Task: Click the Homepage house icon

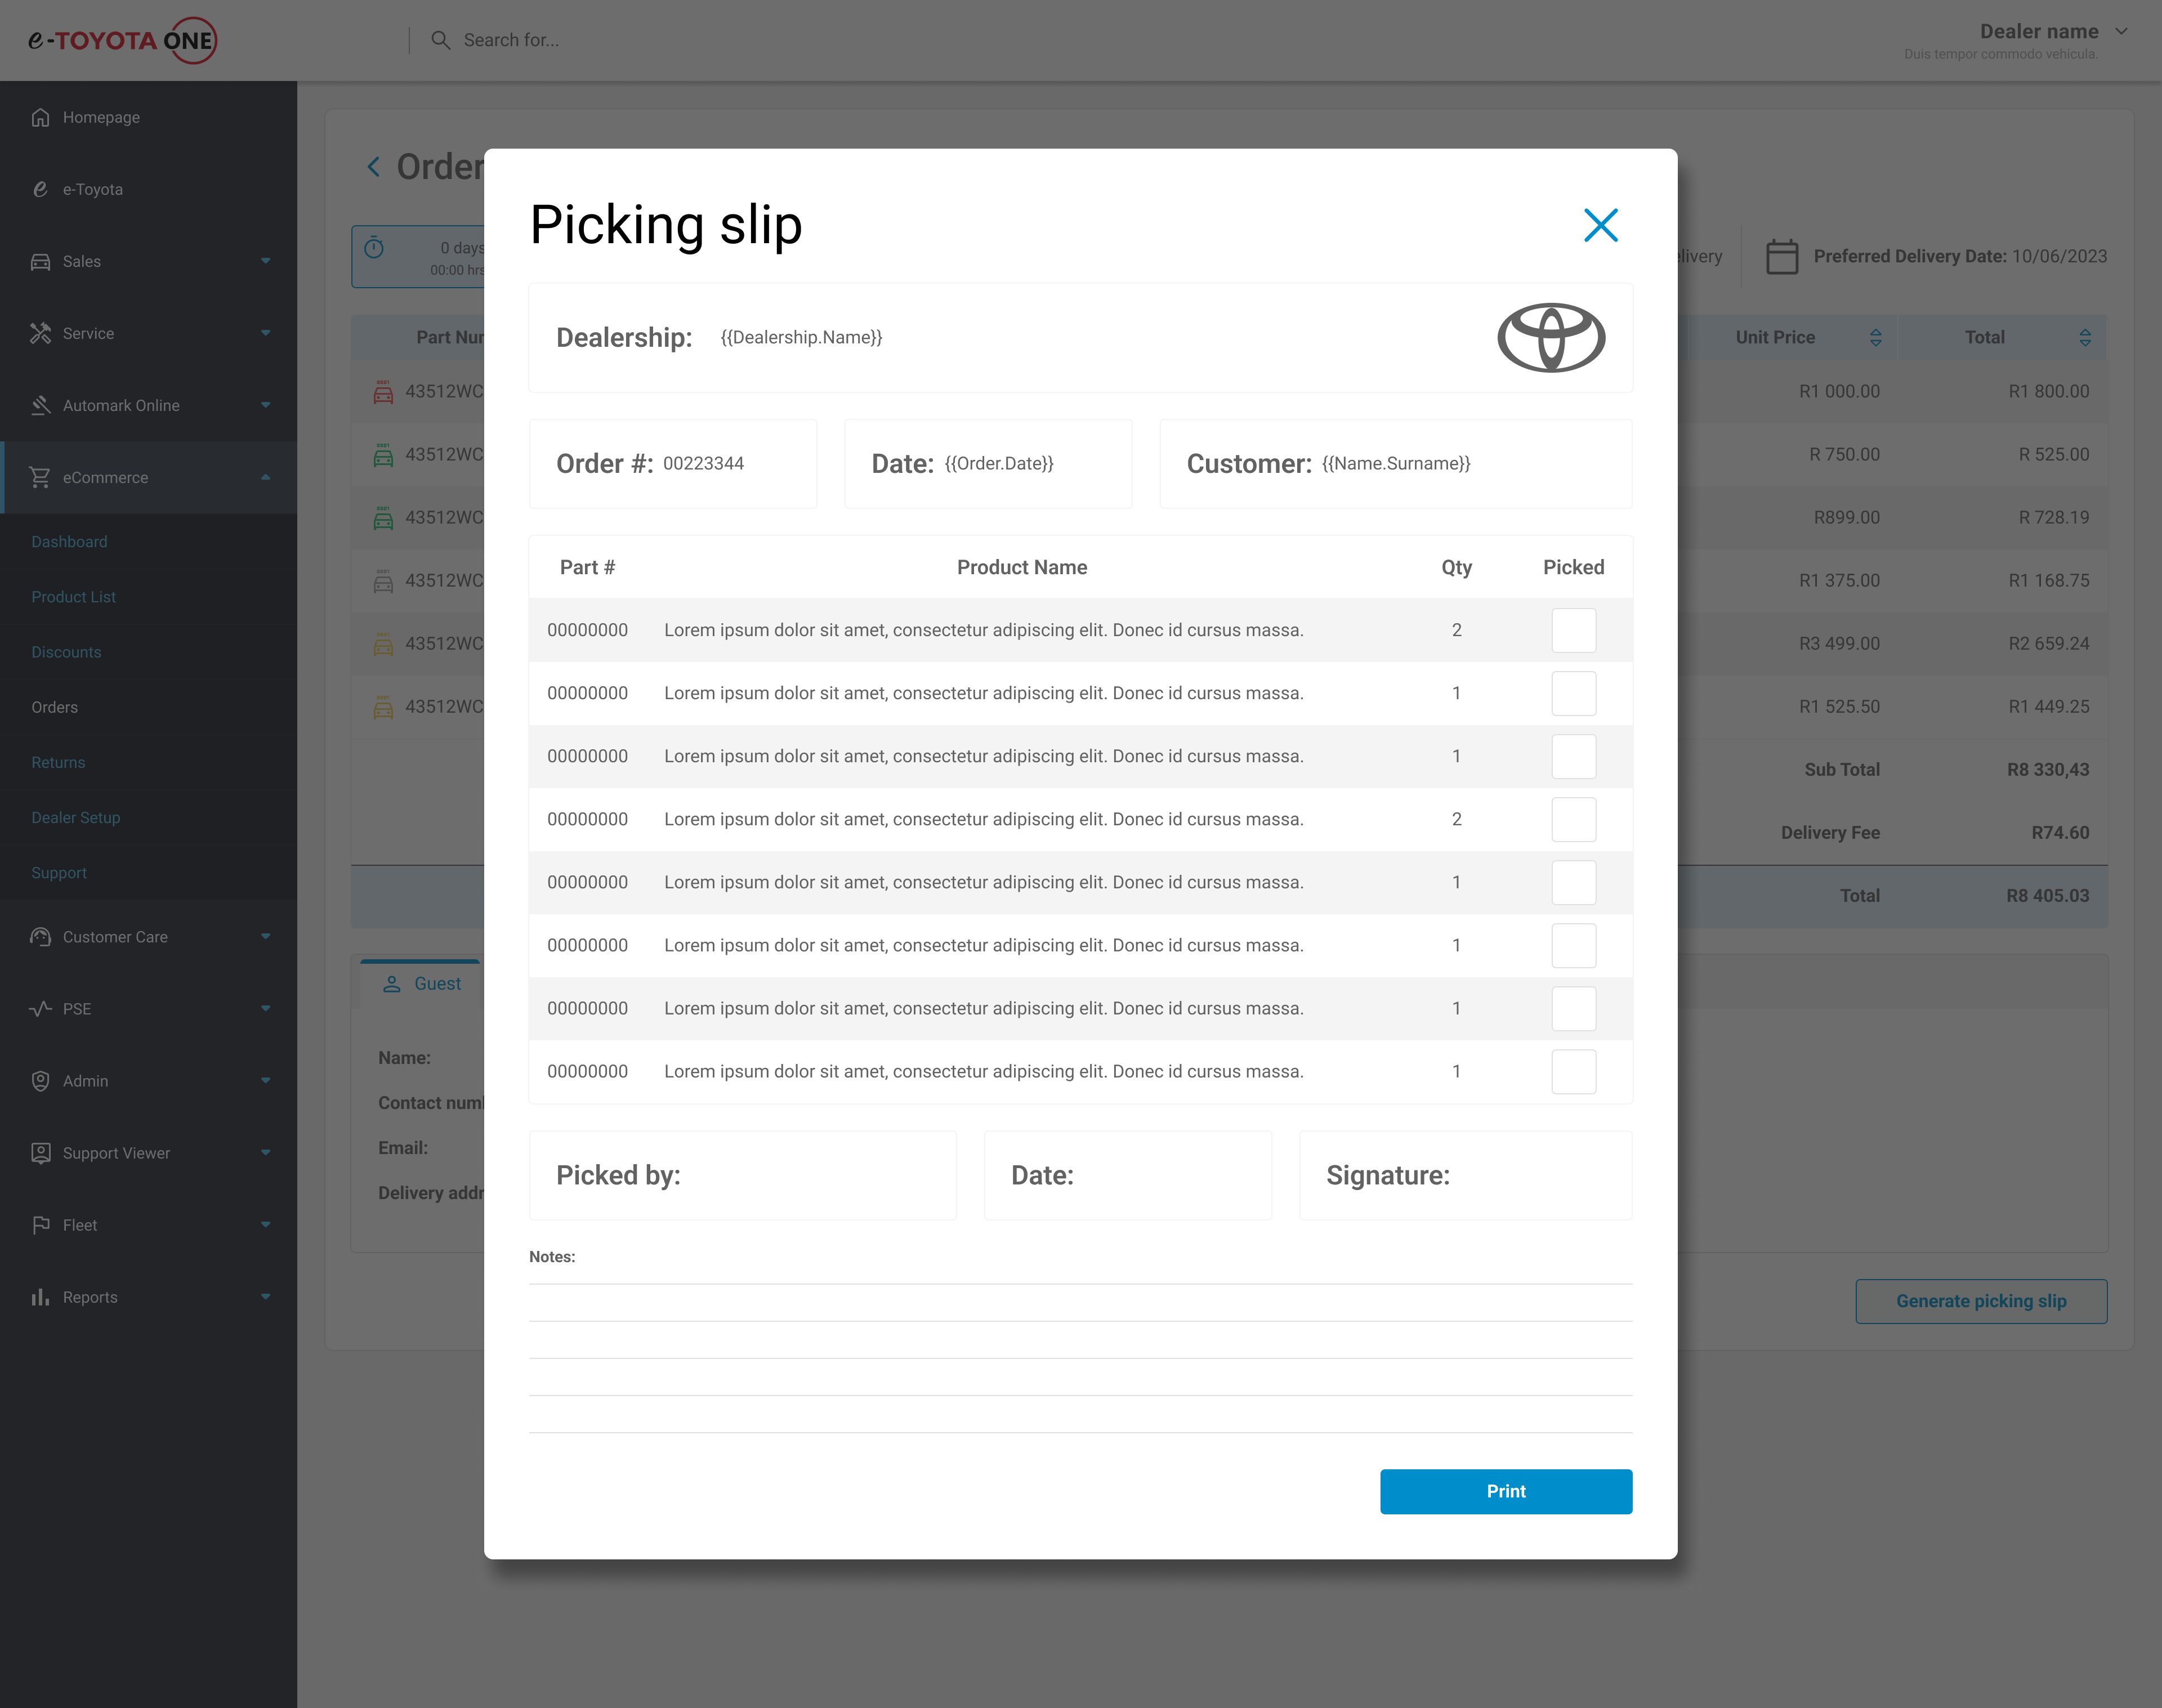Action: coord(40,117)
